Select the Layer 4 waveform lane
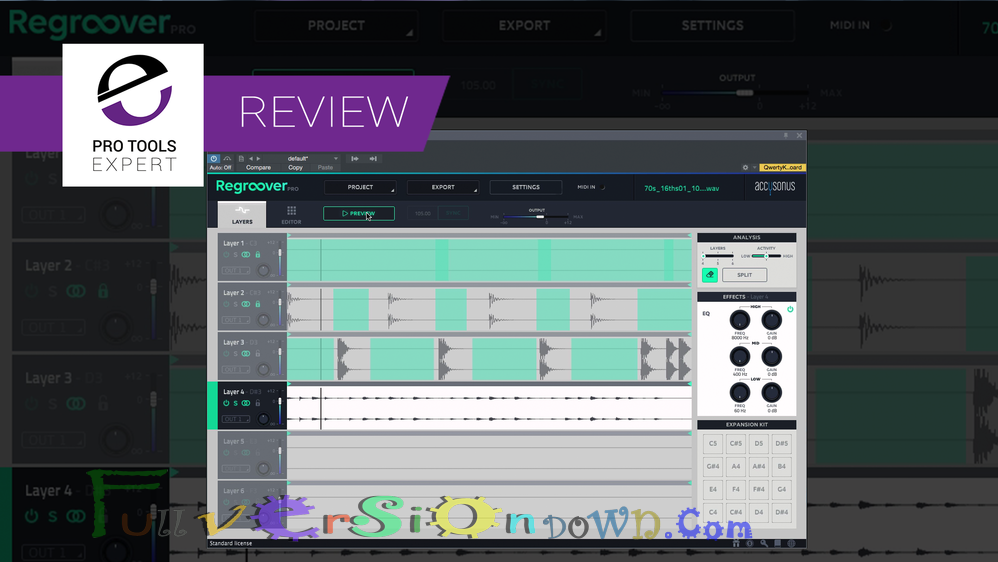This screenshot has height=562, width=998. (489, 407)
